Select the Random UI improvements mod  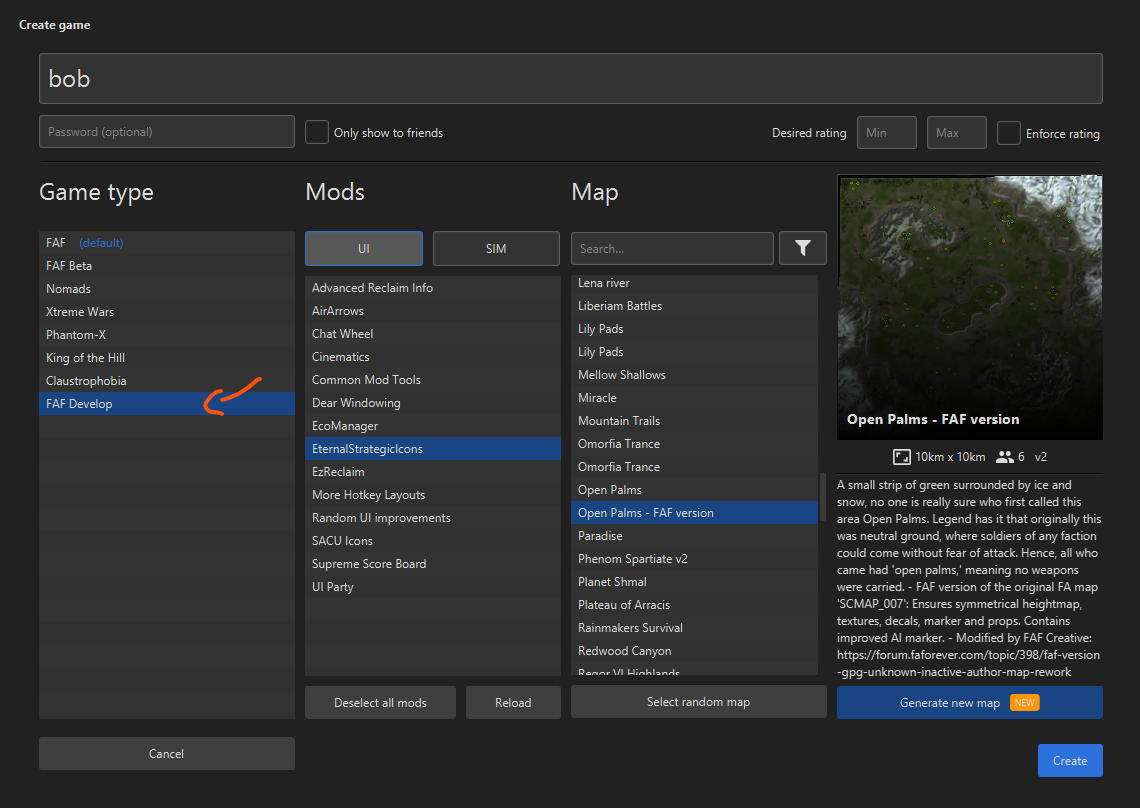pos(433,518)
